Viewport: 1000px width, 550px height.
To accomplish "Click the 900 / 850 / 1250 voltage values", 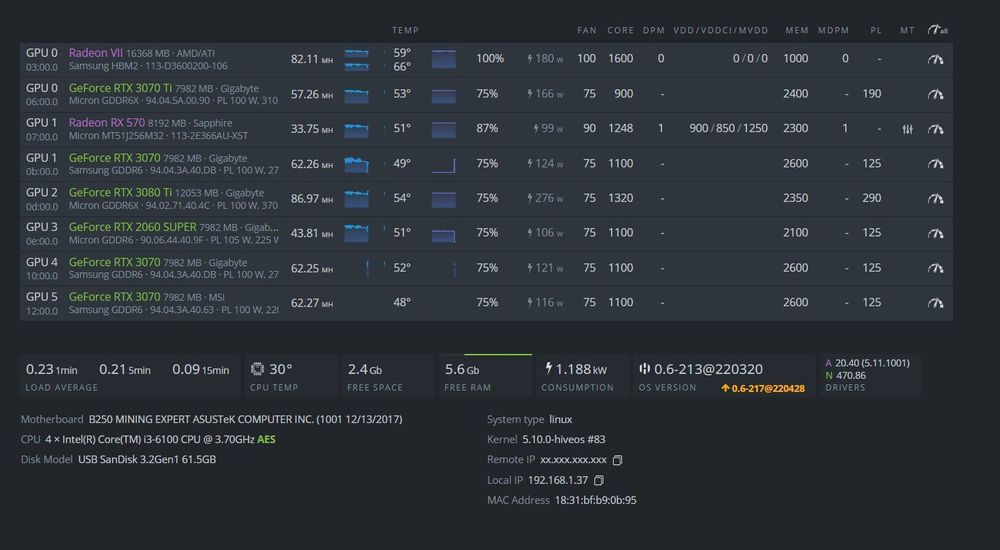I will tap(728, 128).
